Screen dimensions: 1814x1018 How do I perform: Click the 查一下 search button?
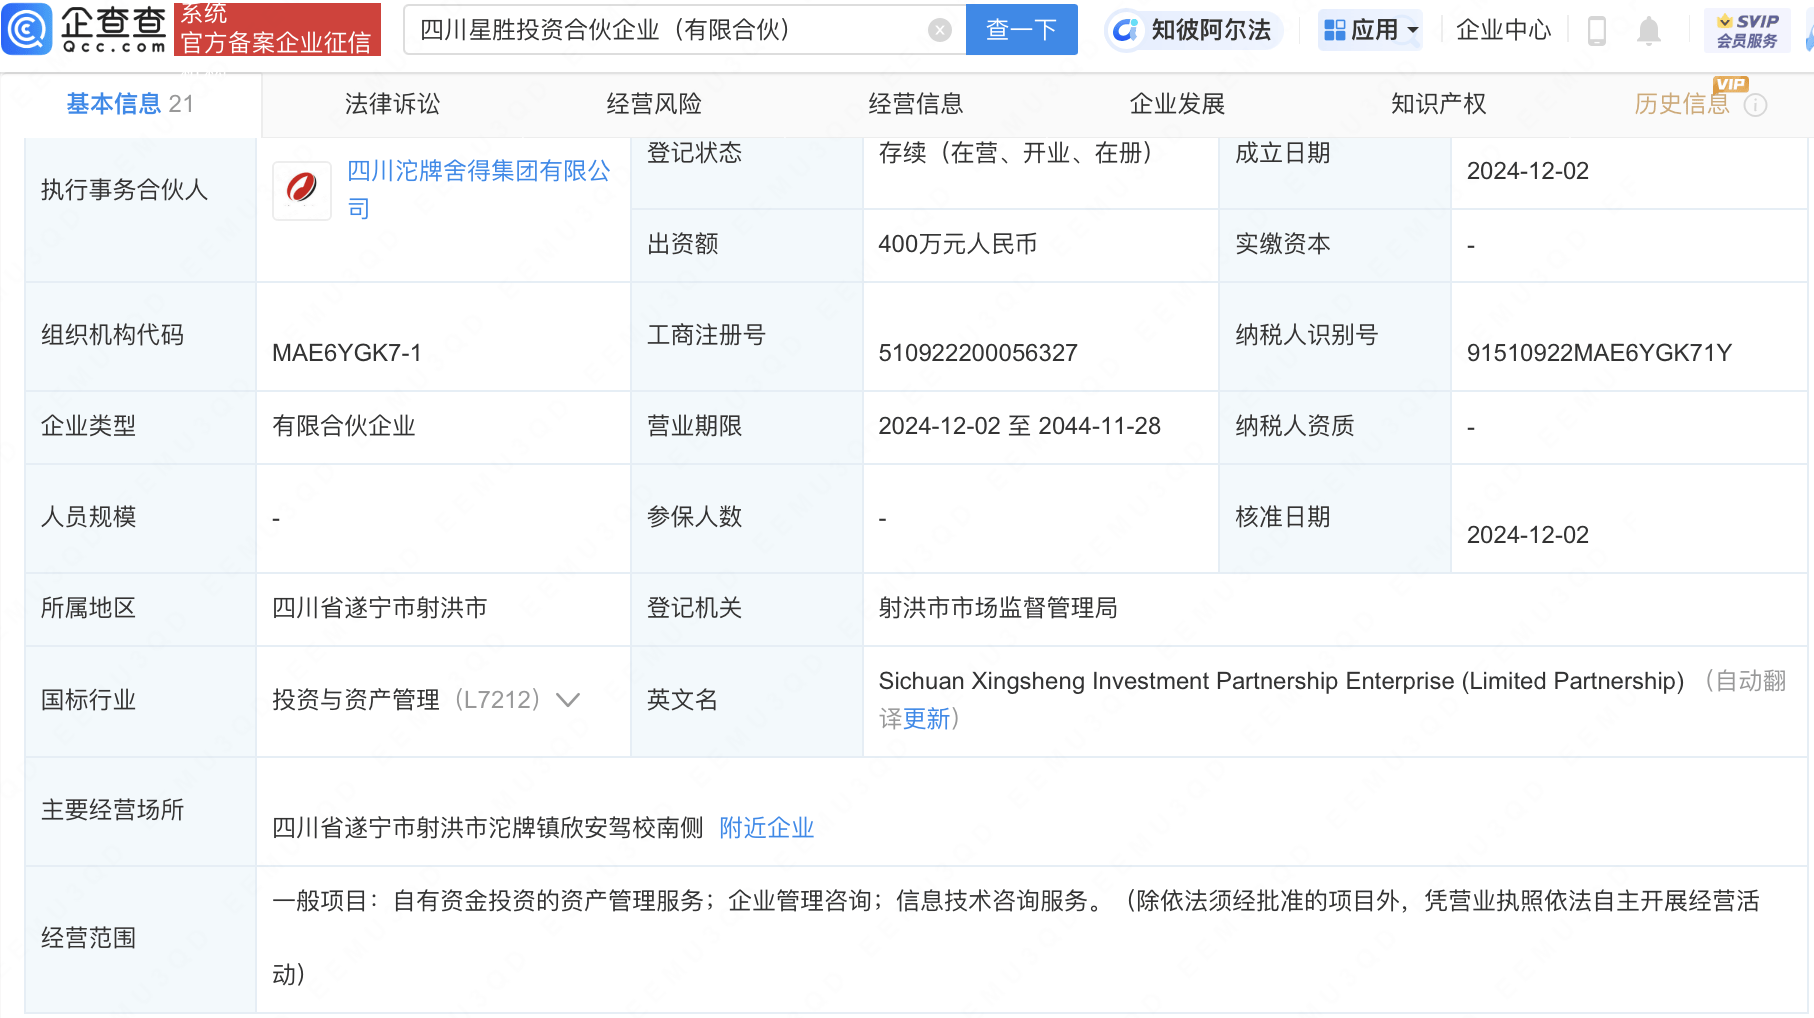1021,30
